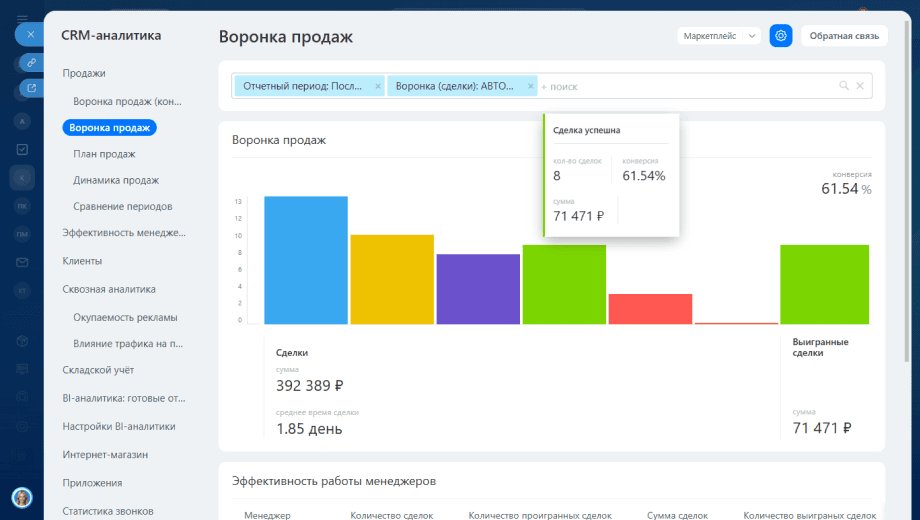
Task: Click the red bar in funnel chart
Action: pos(650,309)
